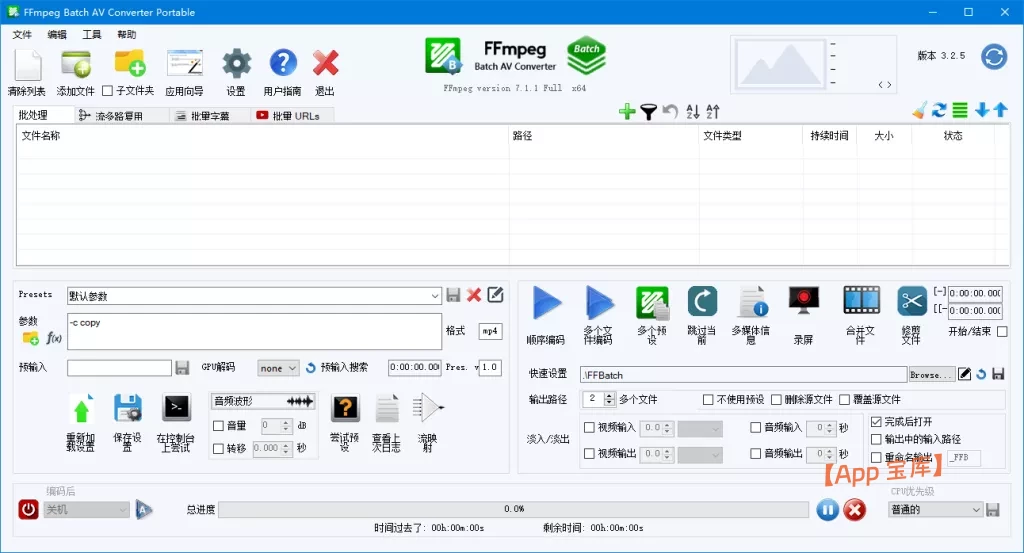The image size is (1024, 553).
Task: Click the blue move up arrow
Action: pyautogui.click(x=1000, y=110)
